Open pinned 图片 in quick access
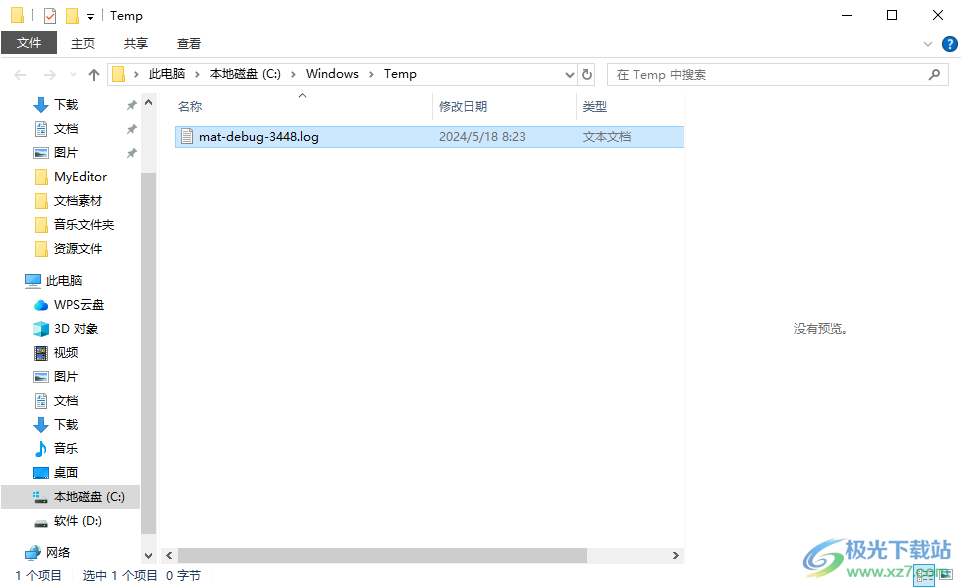Image resolution: width=962 pixels, height=588 pixels. coord(66,153)
